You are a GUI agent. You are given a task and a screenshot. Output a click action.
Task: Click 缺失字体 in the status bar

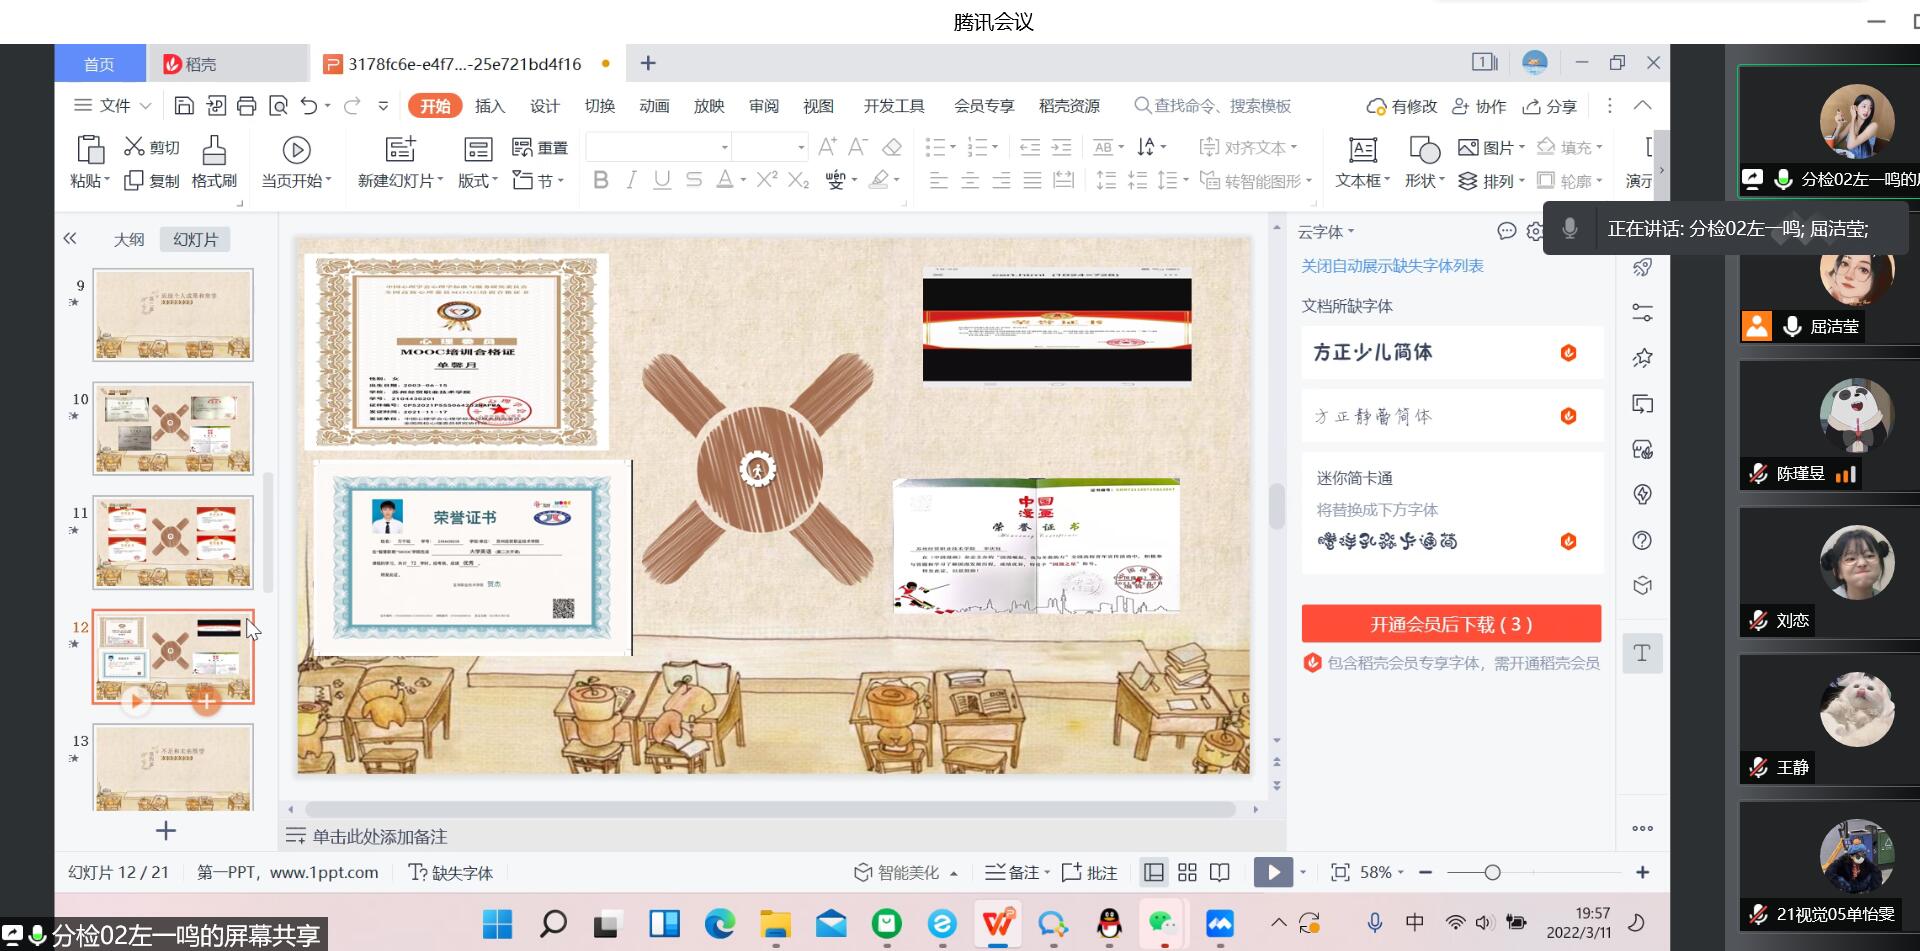[x=451, y=873]
